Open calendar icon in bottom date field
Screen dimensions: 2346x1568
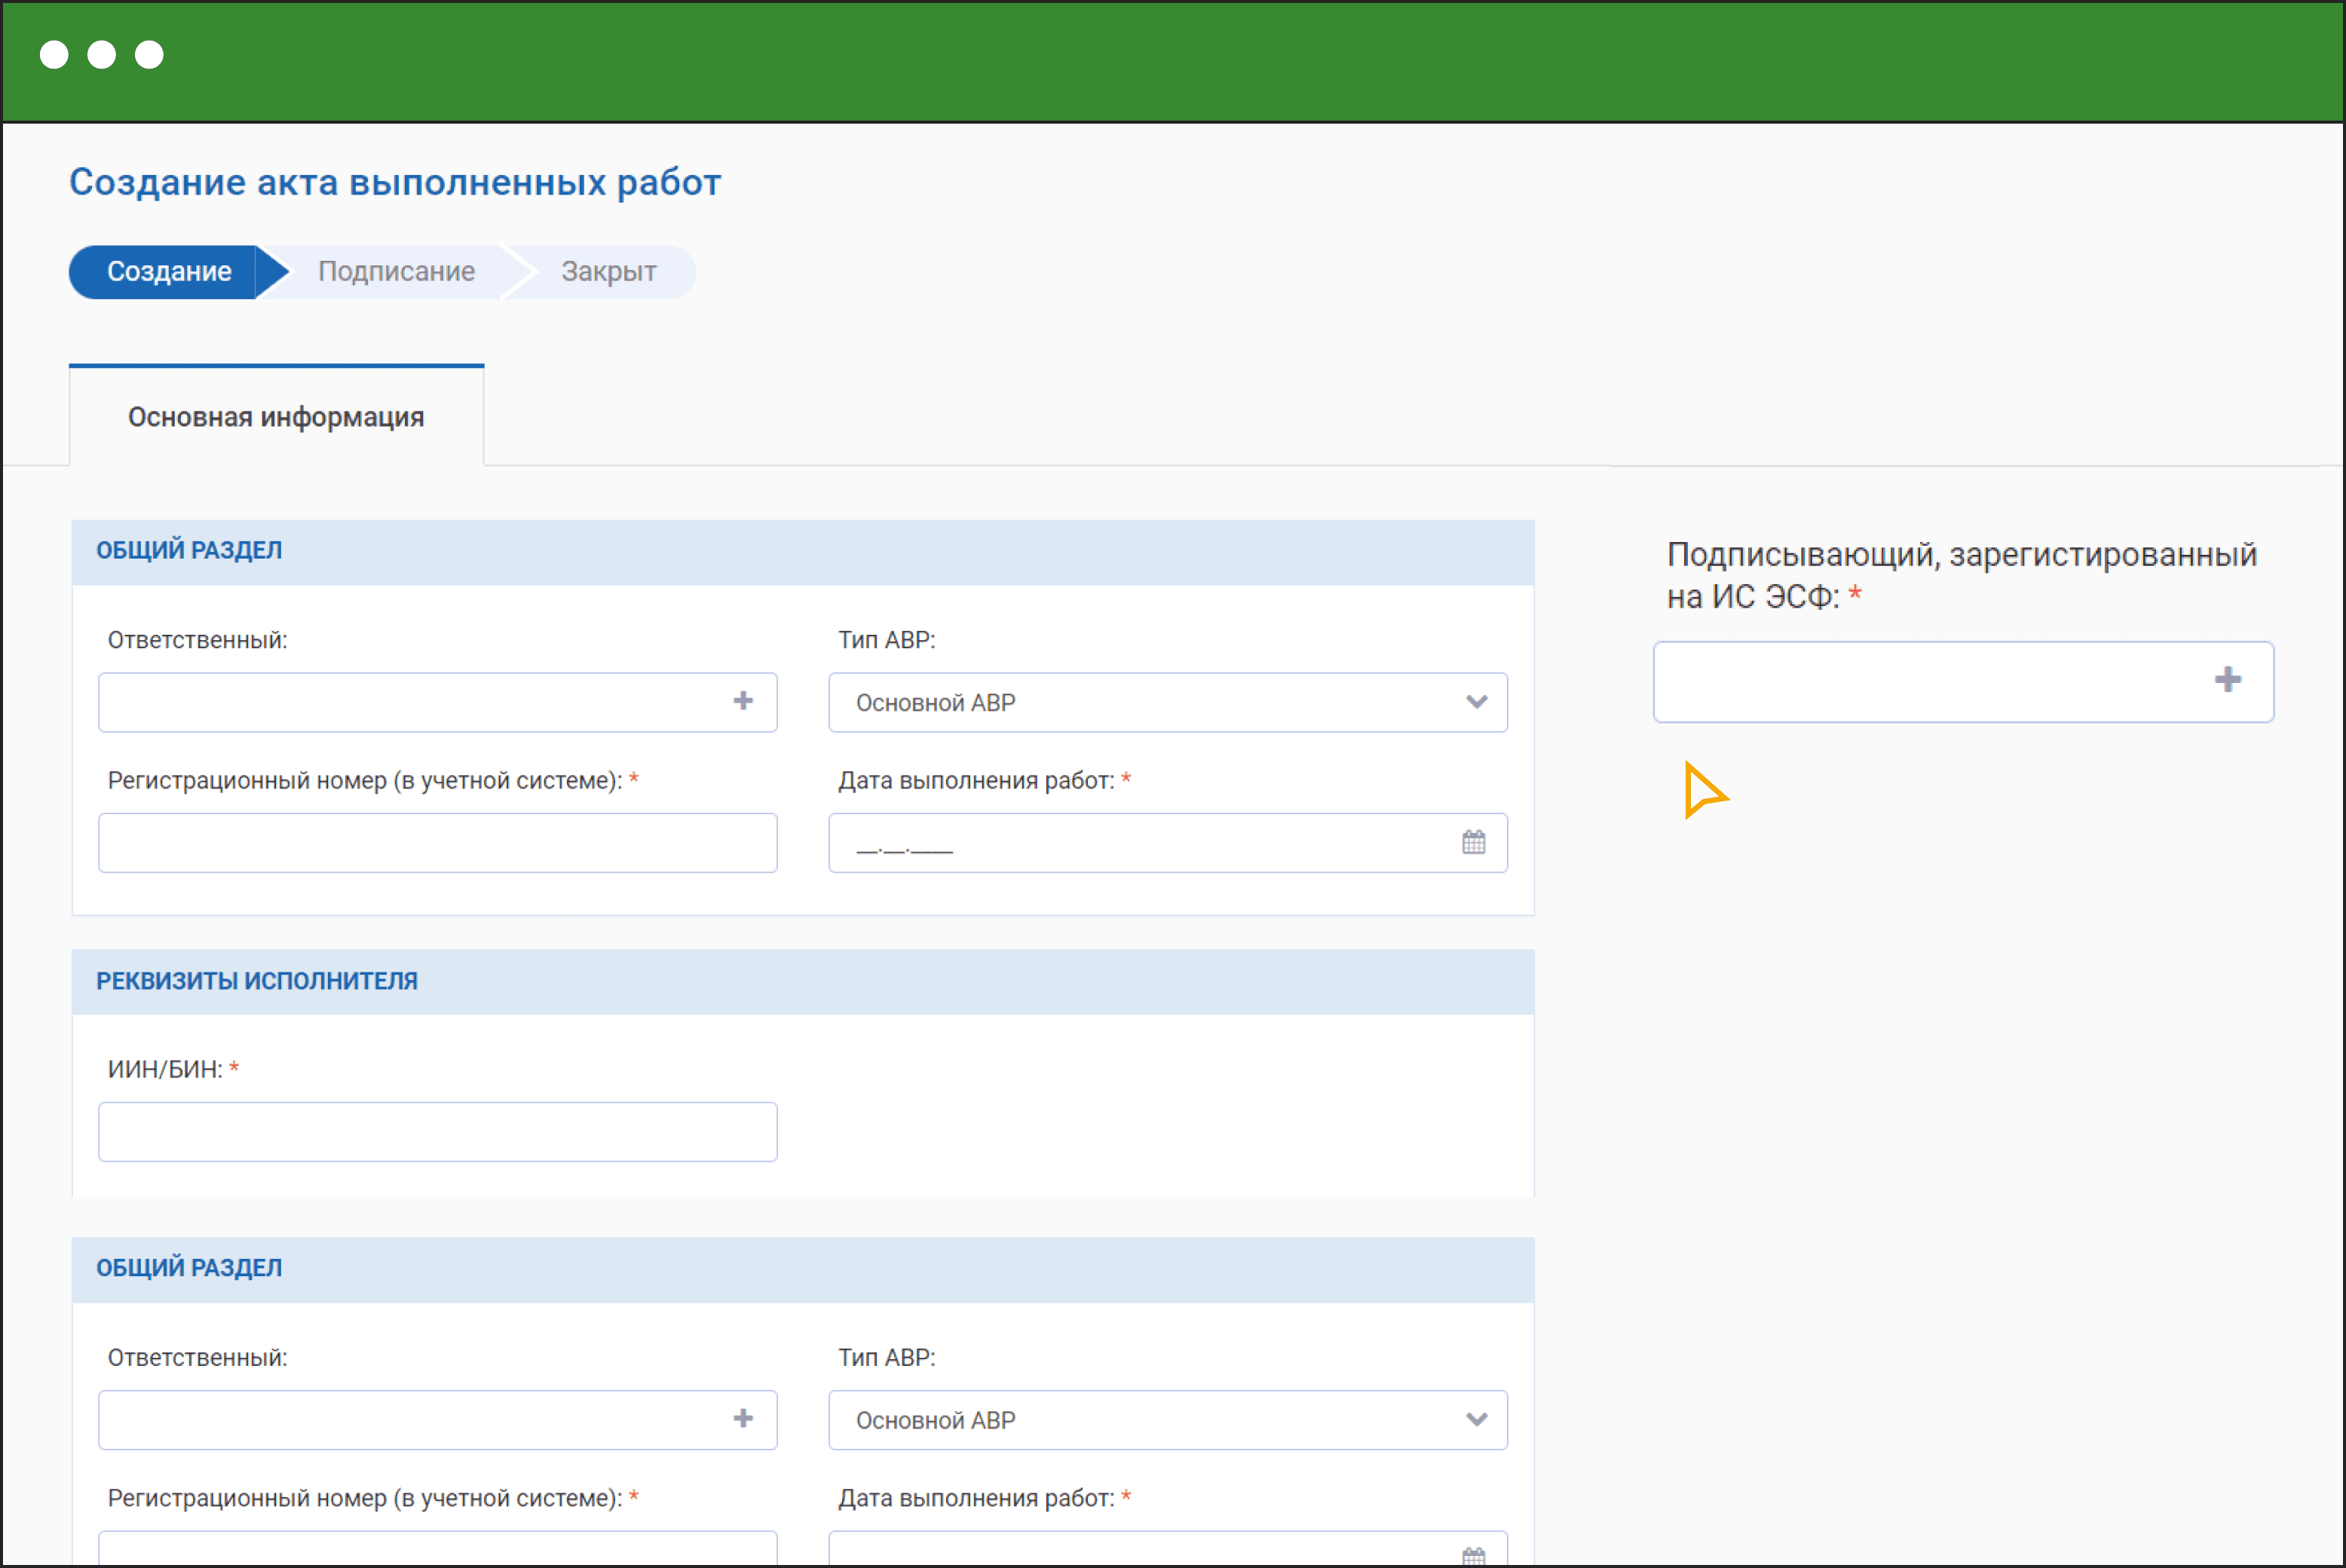(1473, 1555)
